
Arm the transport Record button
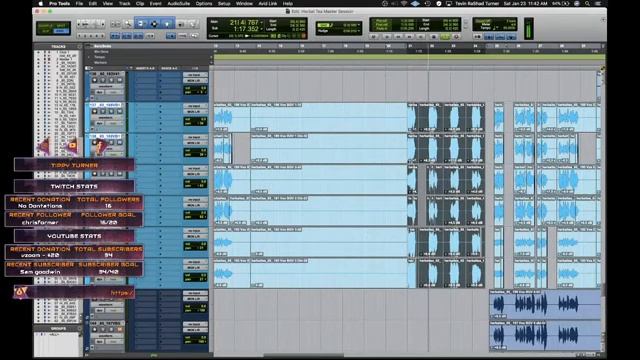(x=456, y=37)
